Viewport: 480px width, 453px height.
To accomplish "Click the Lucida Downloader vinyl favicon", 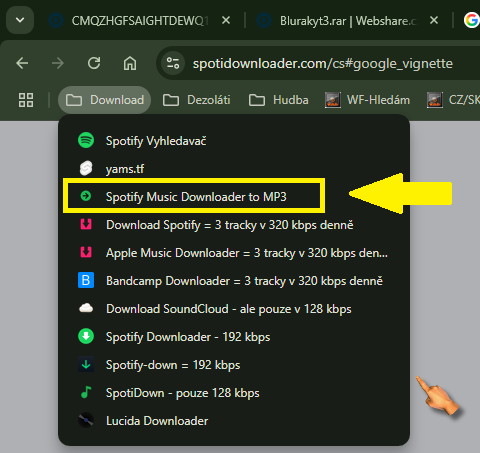I will coord(86,420).
